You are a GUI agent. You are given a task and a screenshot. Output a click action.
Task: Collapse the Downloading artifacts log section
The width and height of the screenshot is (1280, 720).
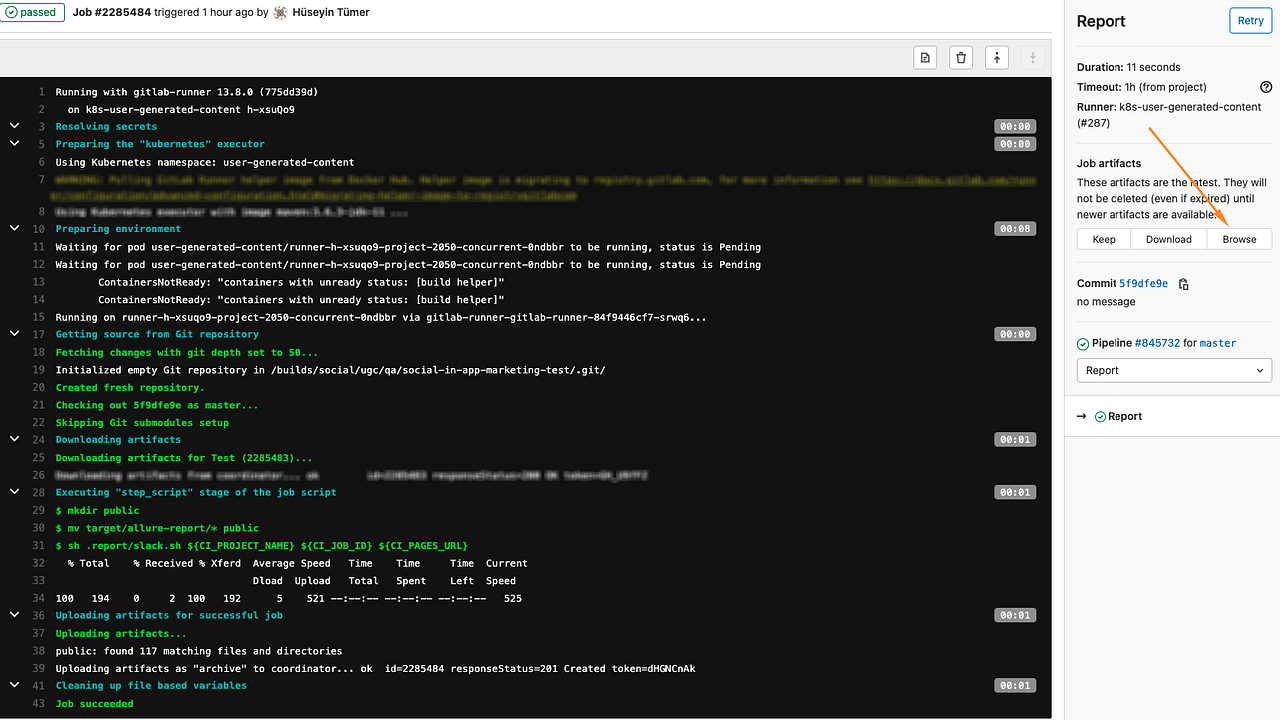pos(13,439)
